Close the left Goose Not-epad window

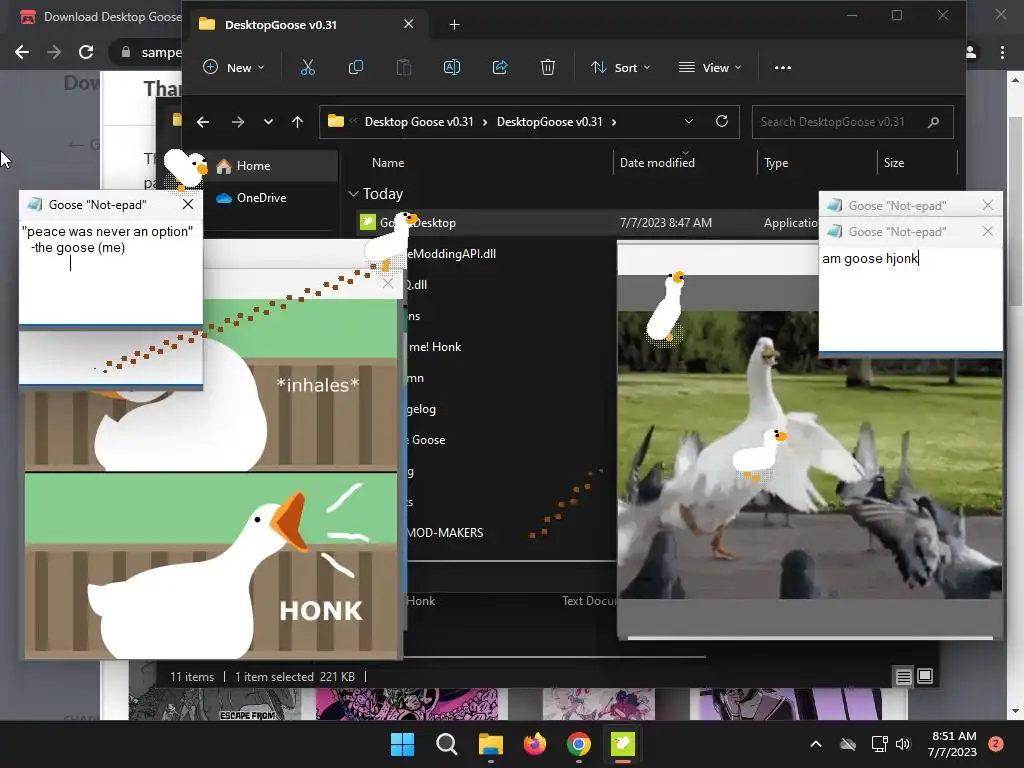point(188,204)
